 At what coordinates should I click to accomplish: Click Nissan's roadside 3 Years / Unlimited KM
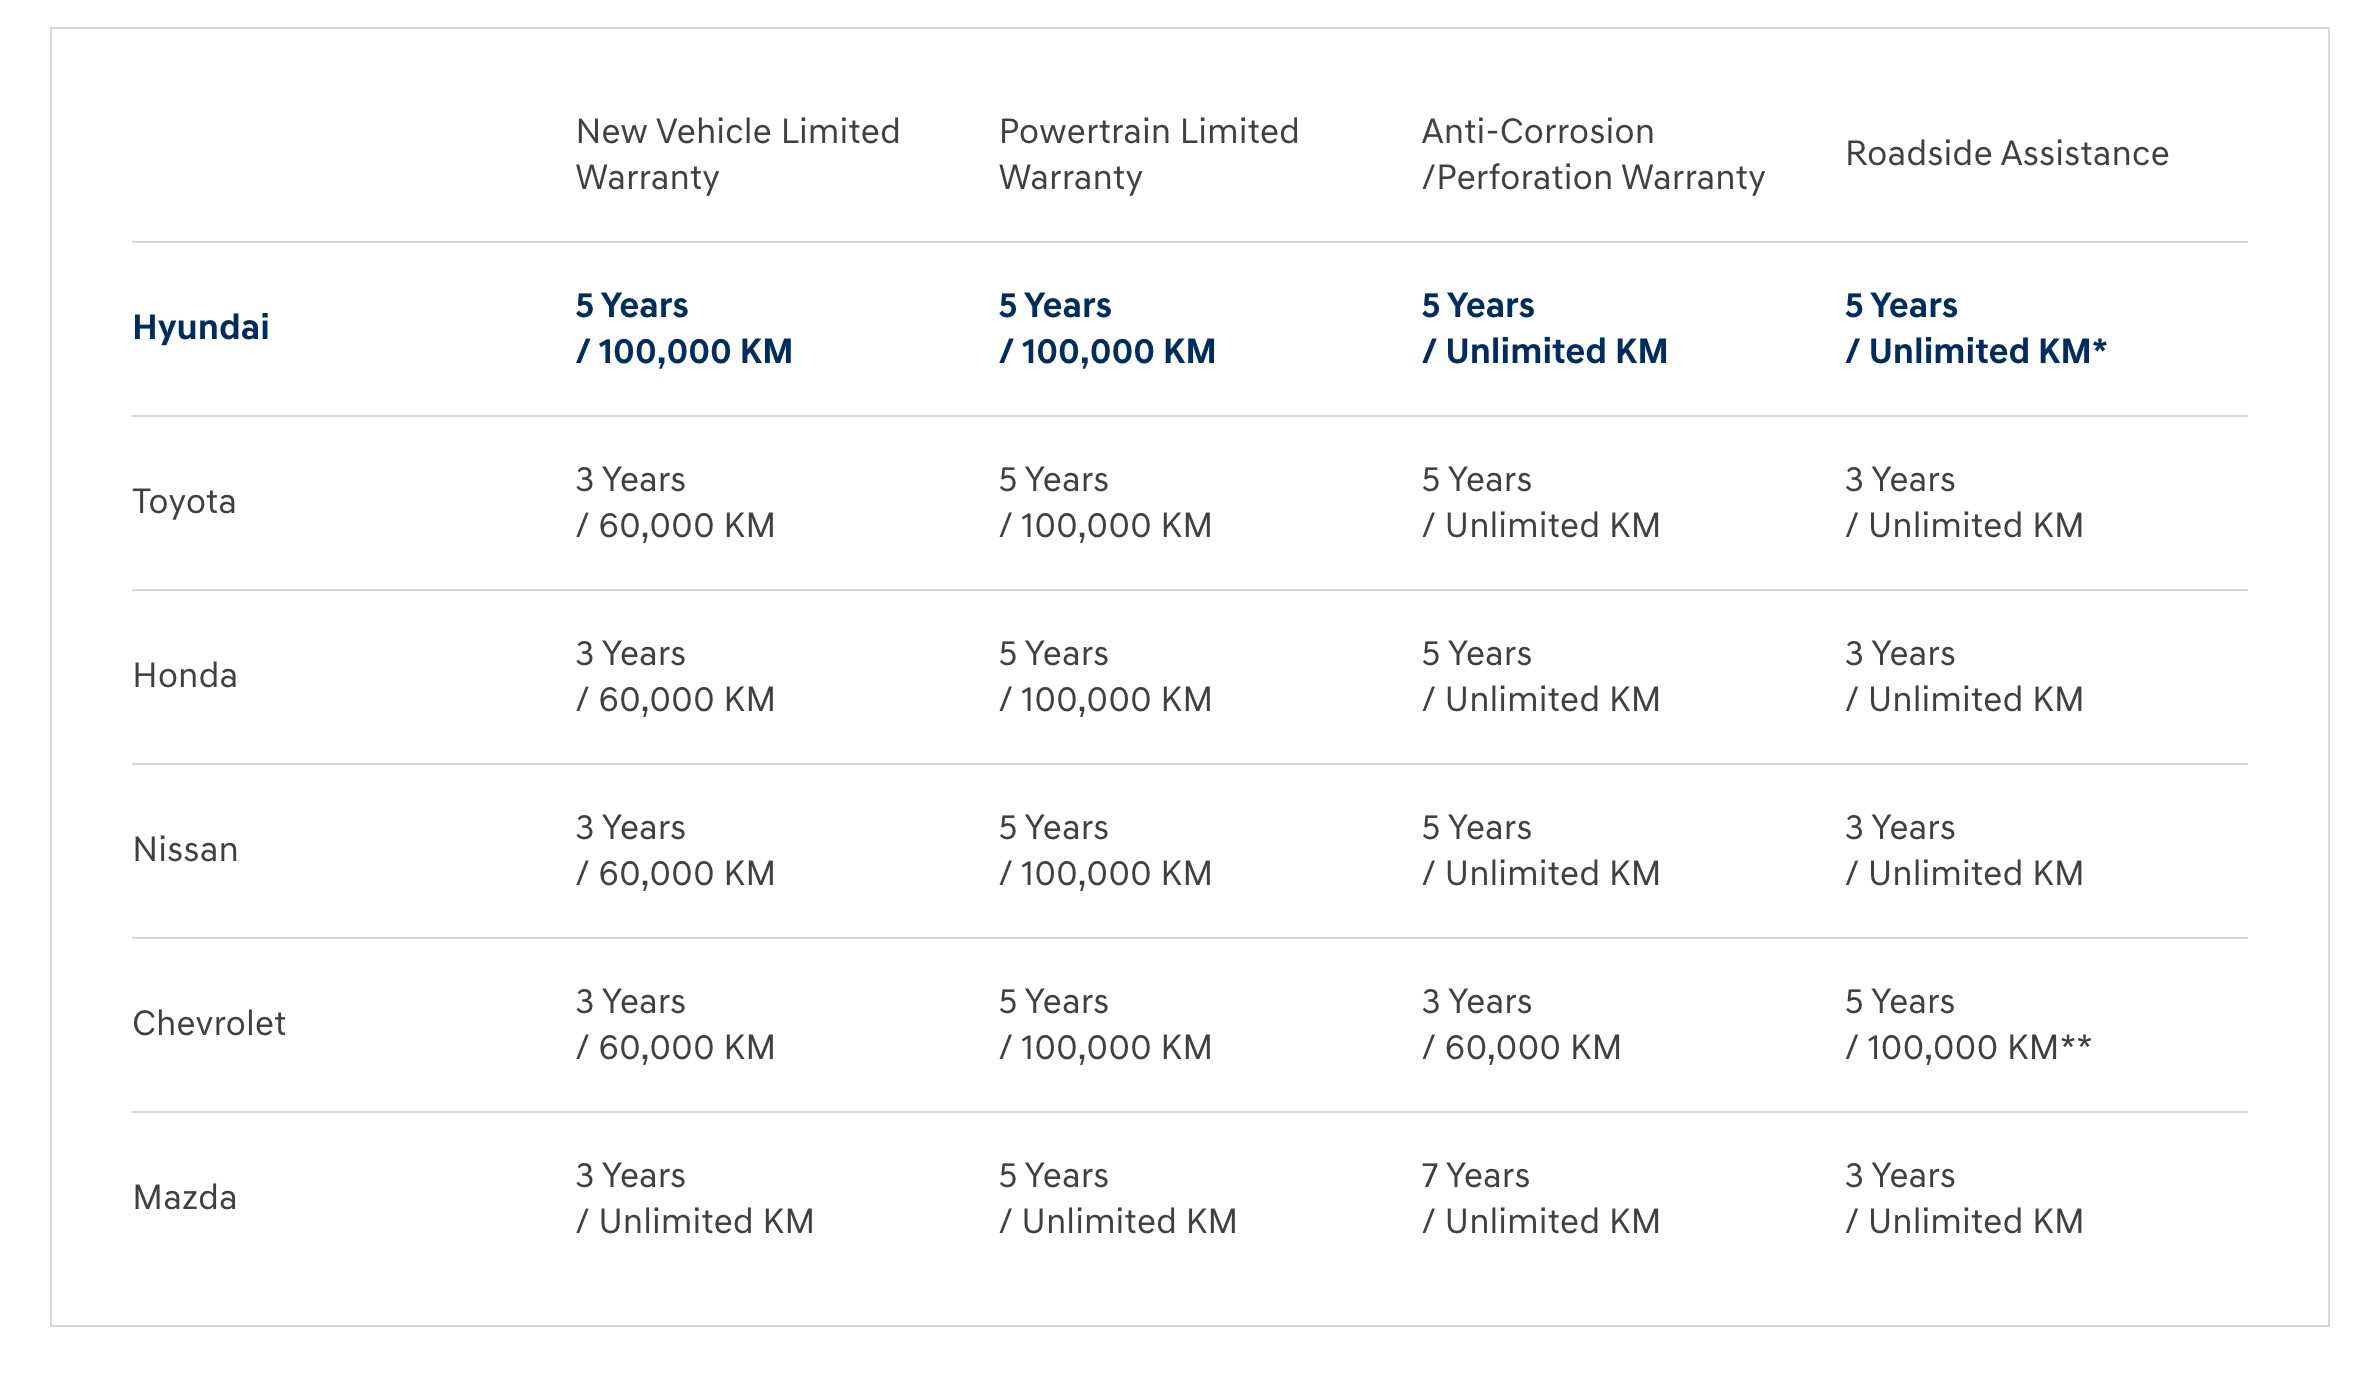tap(1964, 850)
